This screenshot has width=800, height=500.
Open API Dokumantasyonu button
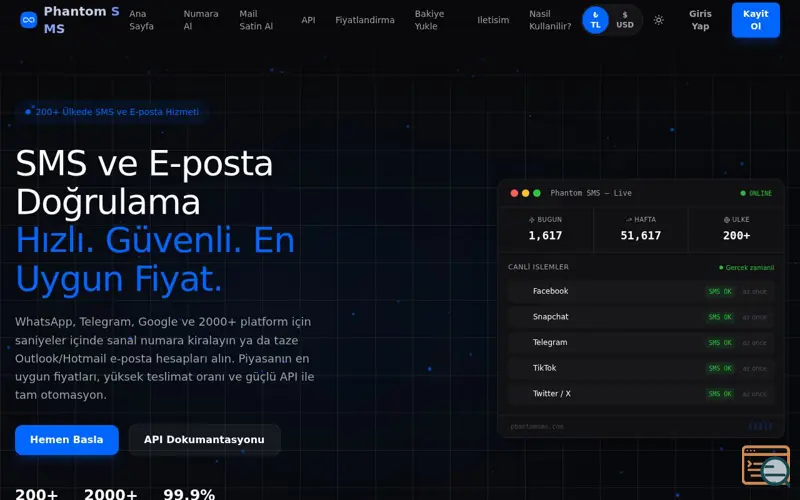[204, 440]
